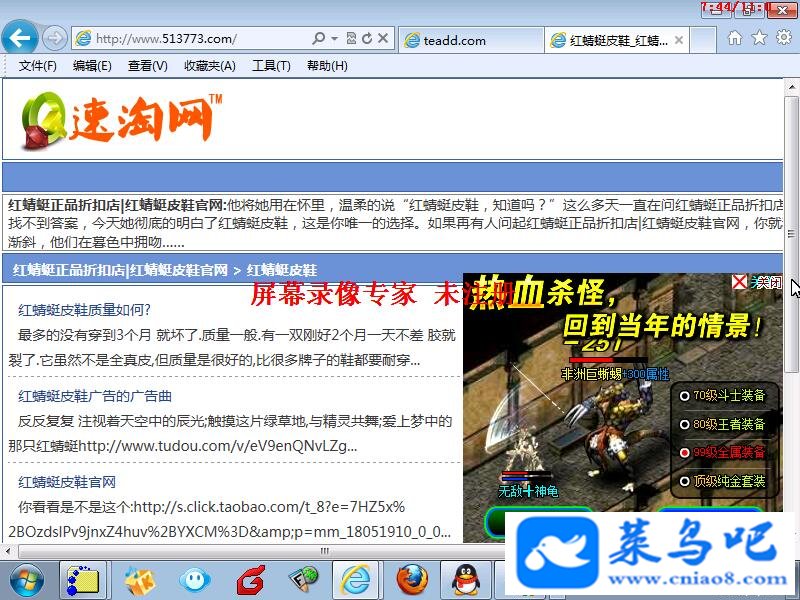Open the Tools gear icon
The image size is (800, 600).
tap(784, 38)
